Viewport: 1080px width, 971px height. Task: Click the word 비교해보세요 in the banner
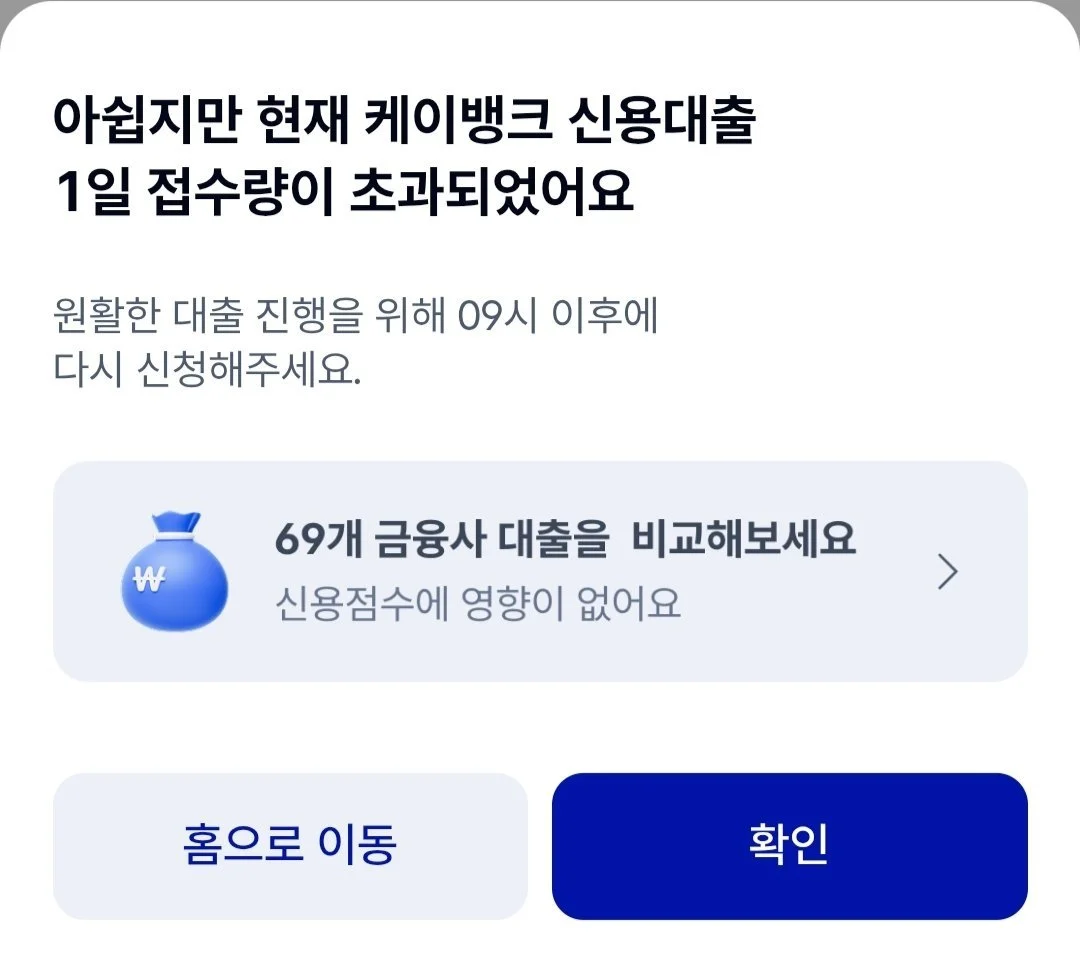pyautogui.click(x=744, y=541)
